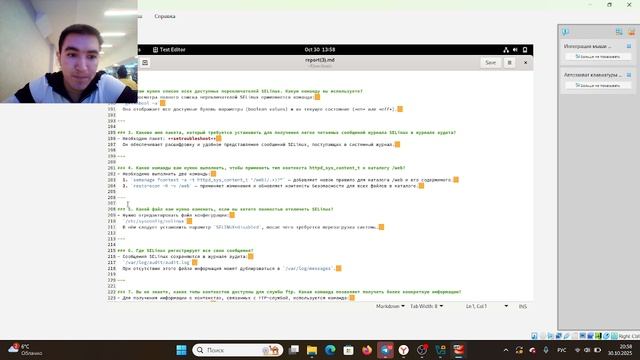This screenshot has width=640, height=360.
Task: Open the Windows Start menu
Action: click(181, 350)
